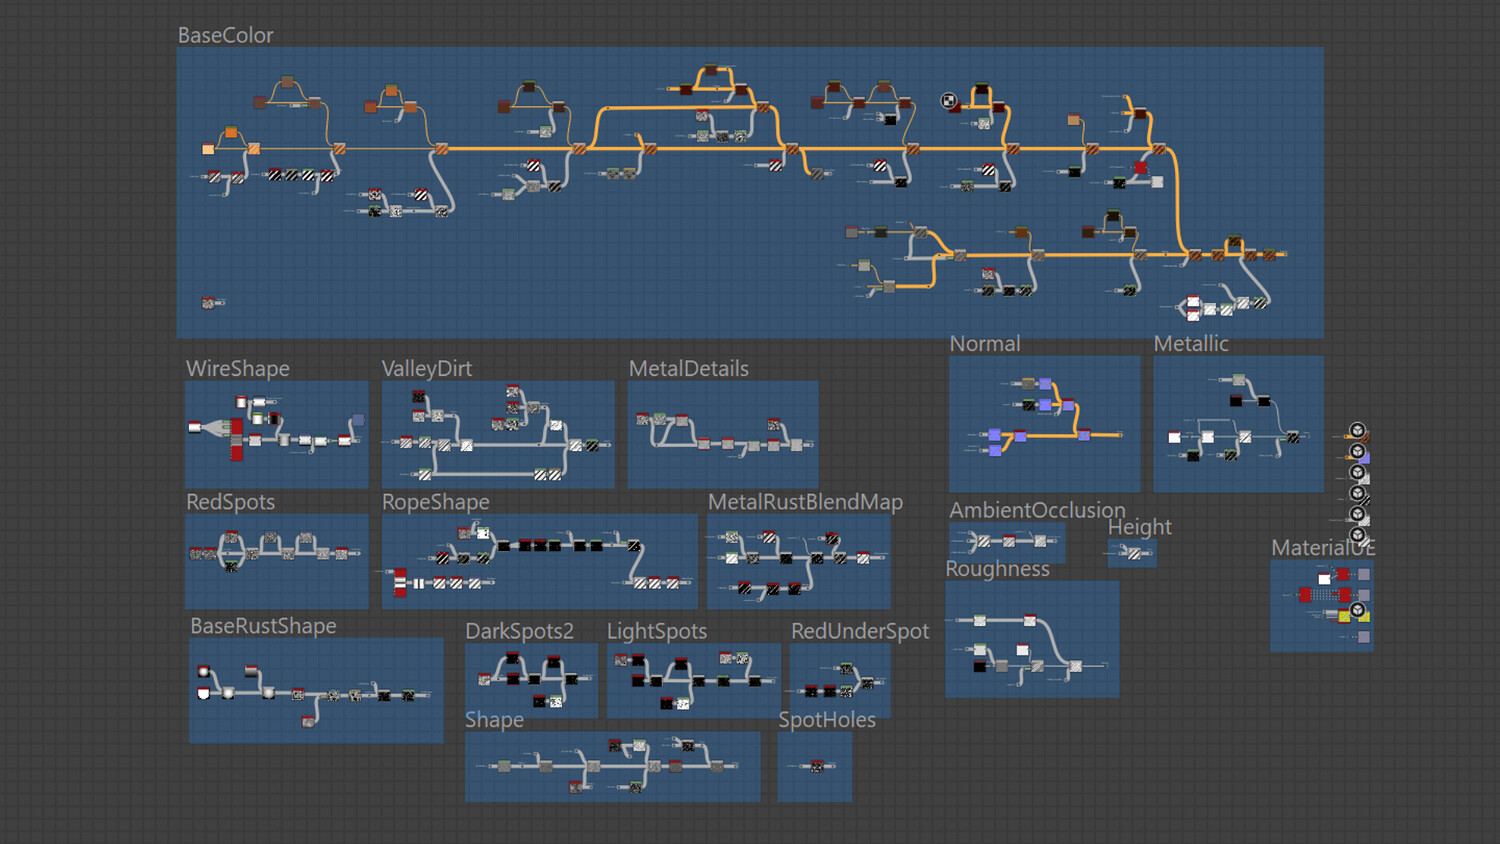The image size is (1500, 844).
Task: Select the Shape frame title
Action: (494, 720)
